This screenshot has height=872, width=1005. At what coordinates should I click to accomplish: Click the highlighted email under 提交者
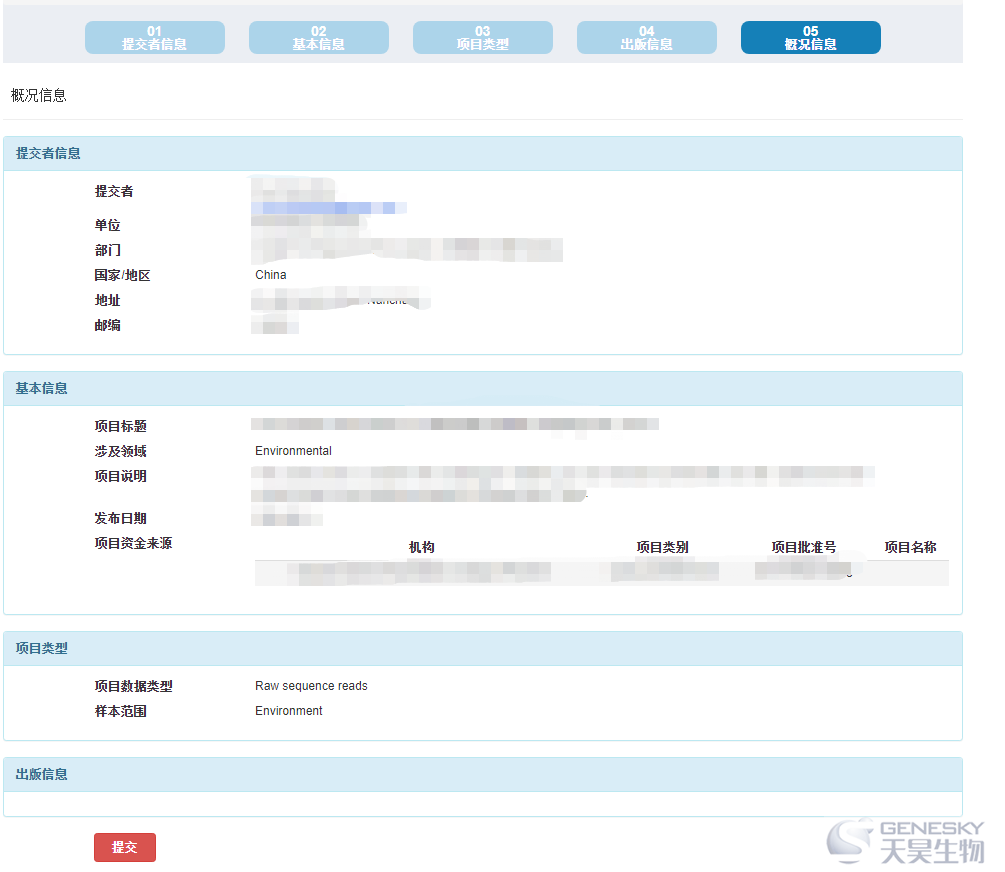328,208
